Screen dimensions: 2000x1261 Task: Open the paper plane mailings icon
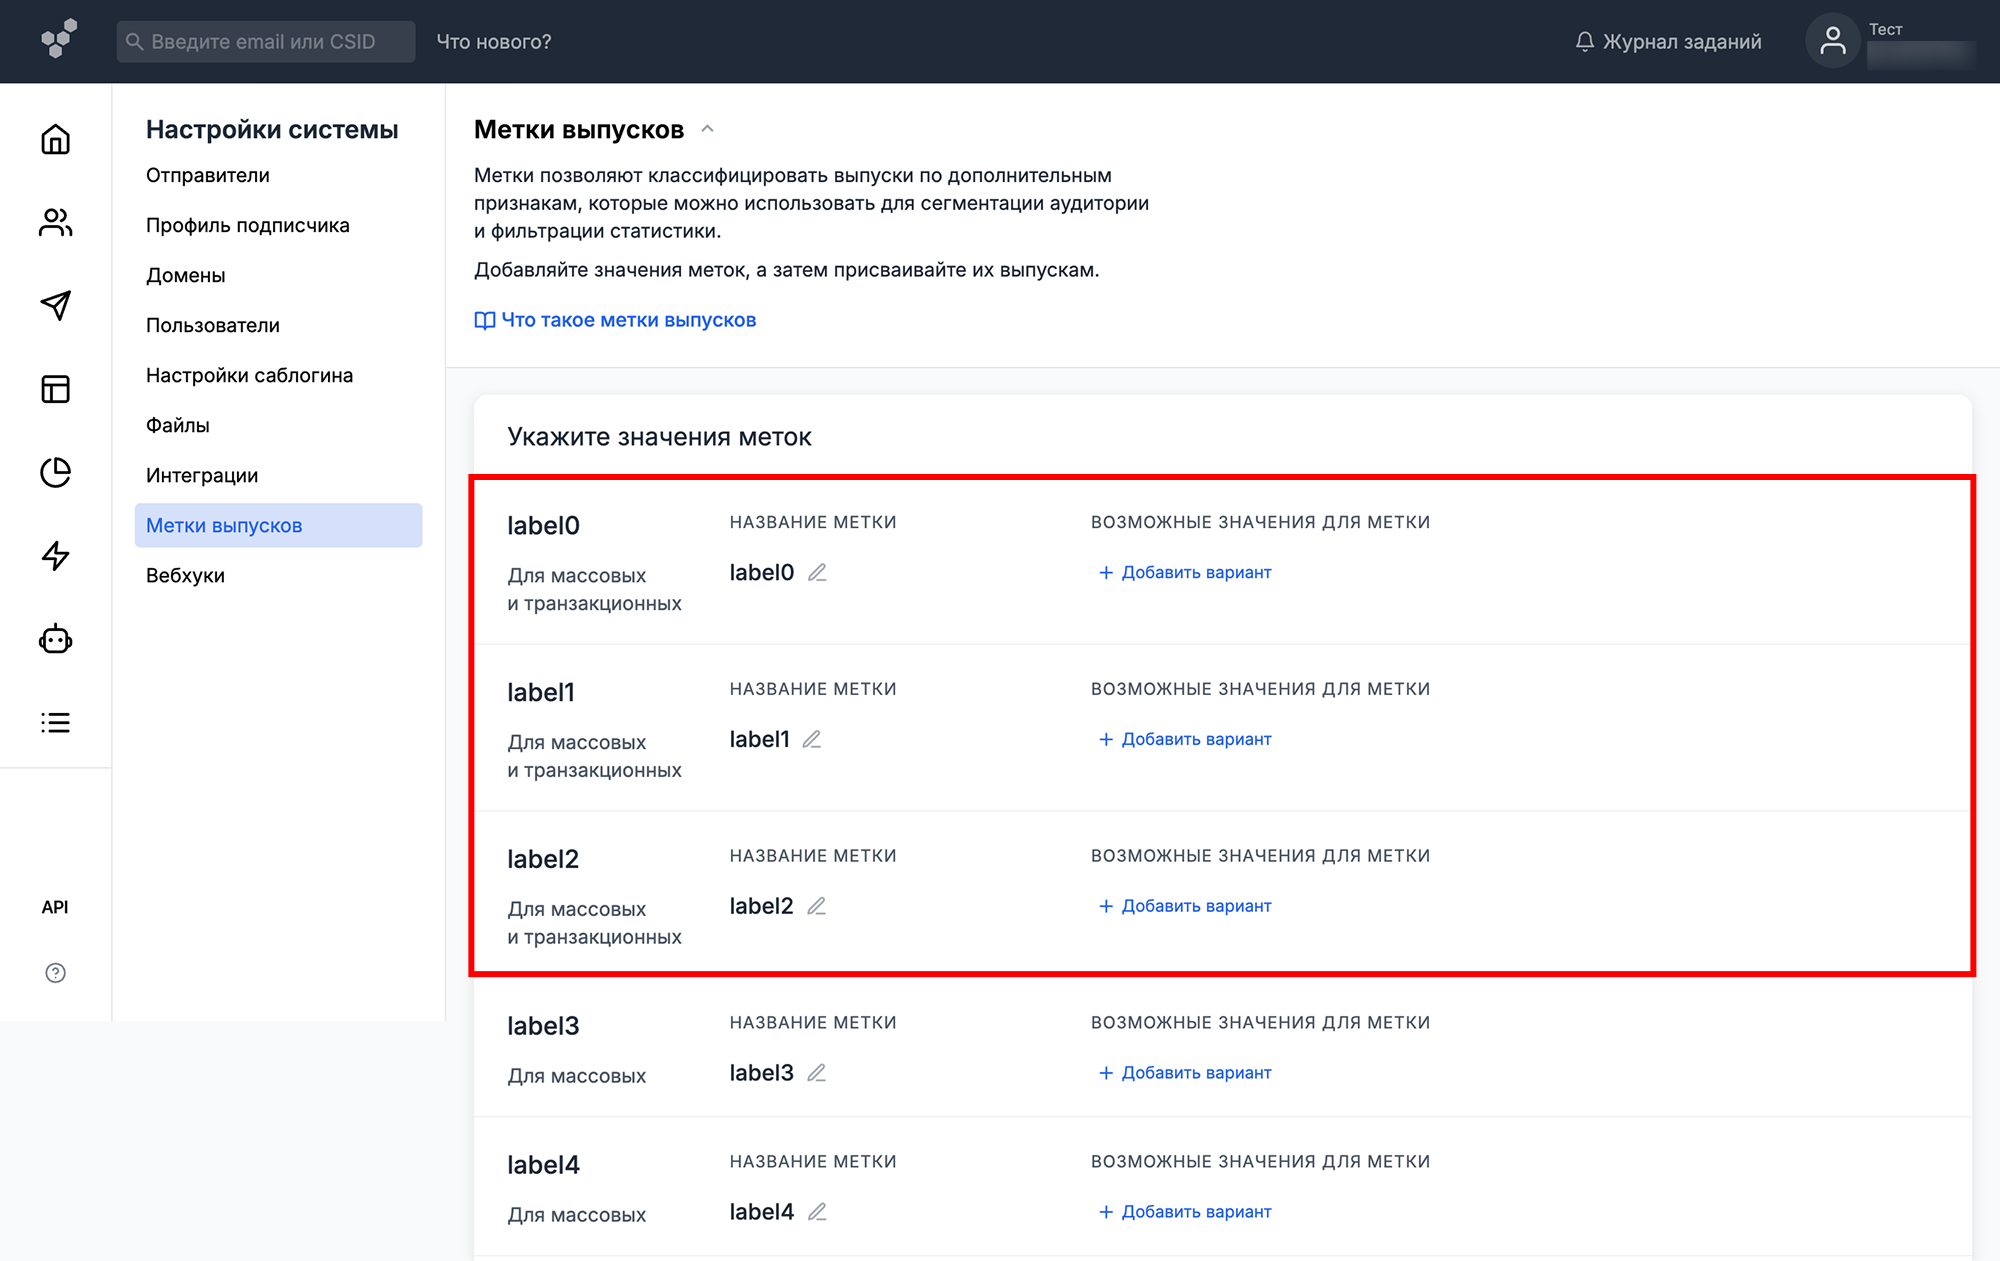point(55,305)
